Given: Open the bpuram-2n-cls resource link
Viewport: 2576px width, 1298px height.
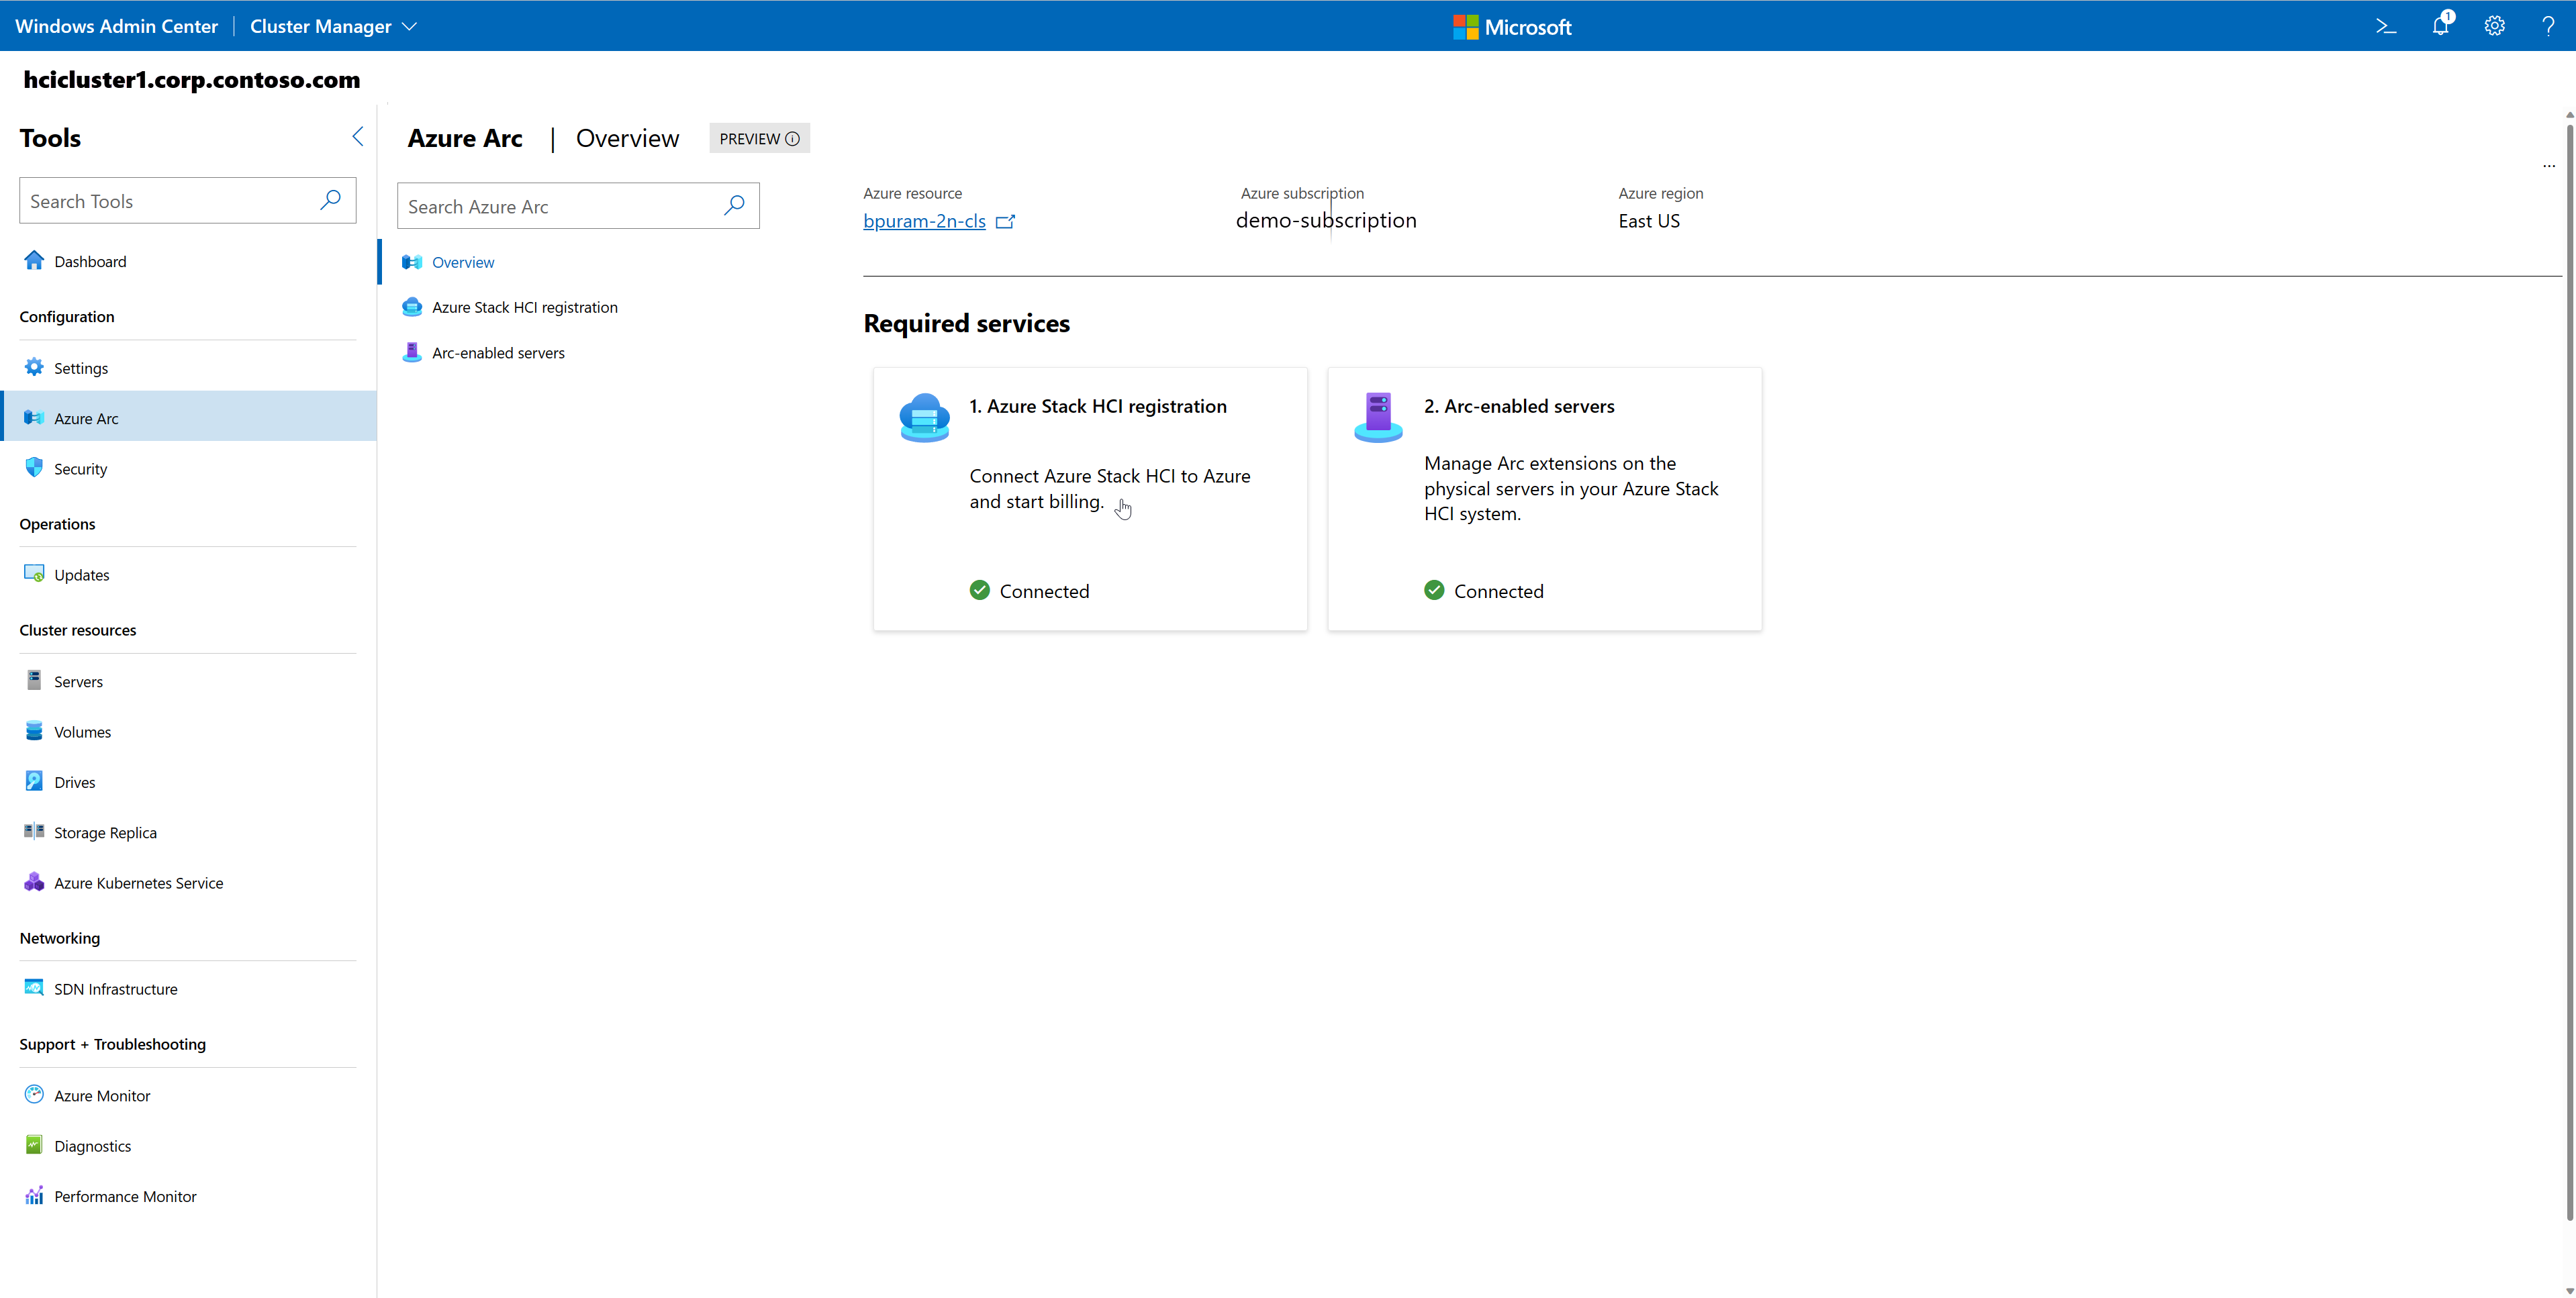Looking at the screenshot, I should [x=924, y=221].
